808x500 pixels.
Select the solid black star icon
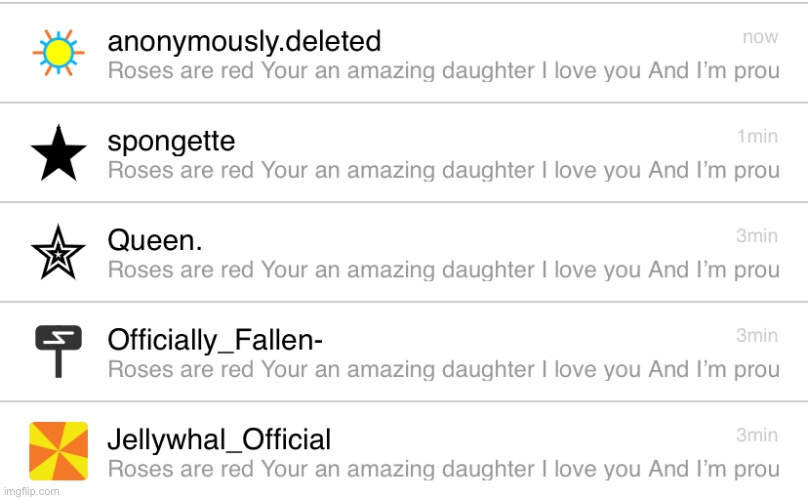coord(58,153)
